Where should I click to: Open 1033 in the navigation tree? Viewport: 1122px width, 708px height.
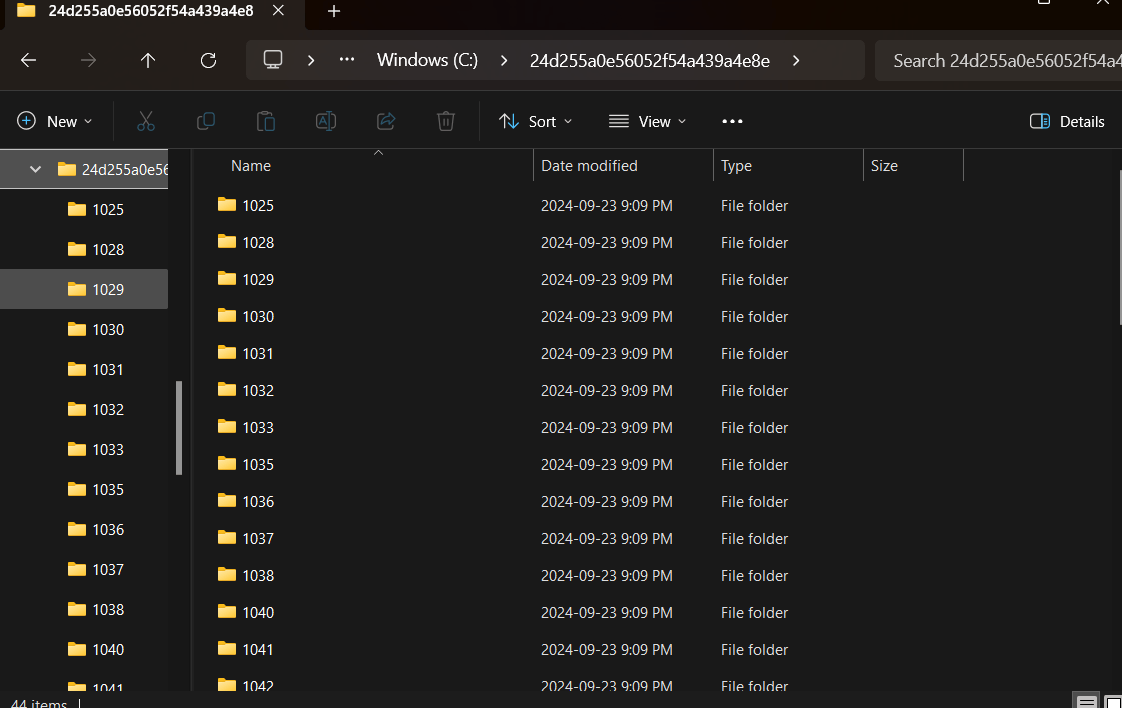(x=84, y=450)
